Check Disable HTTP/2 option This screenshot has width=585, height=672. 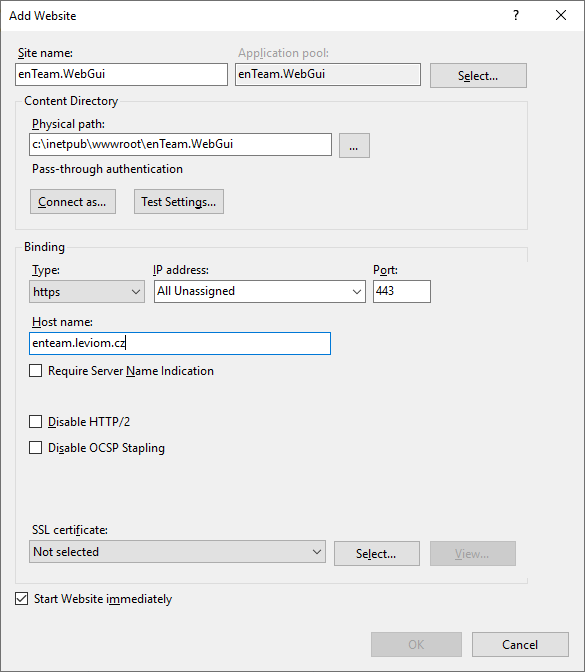[x=36, y=422]
